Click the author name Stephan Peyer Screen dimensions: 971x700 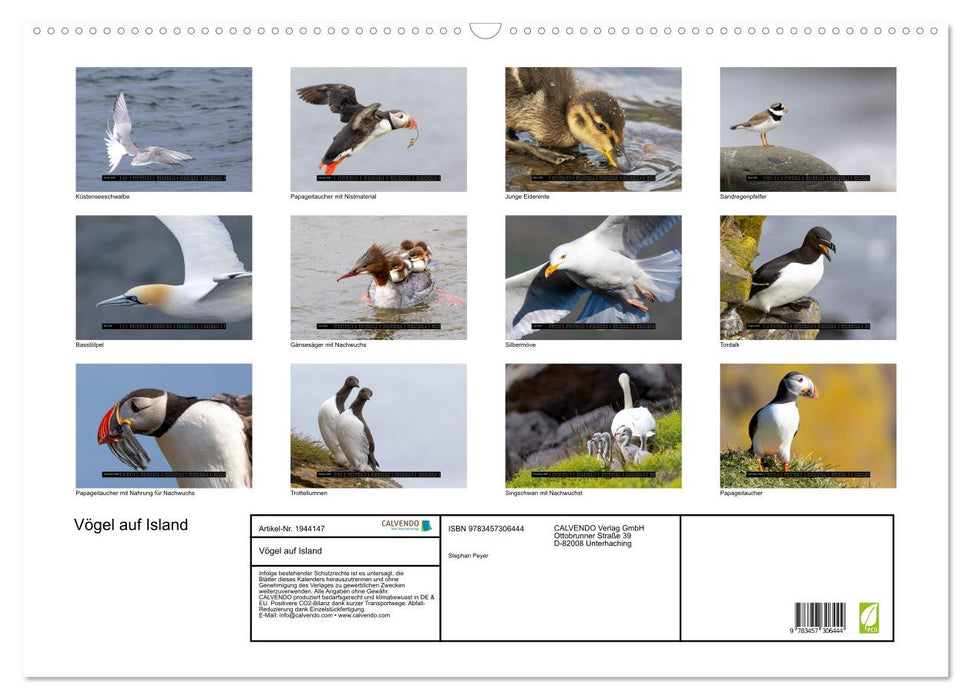[x=469, y=555]
